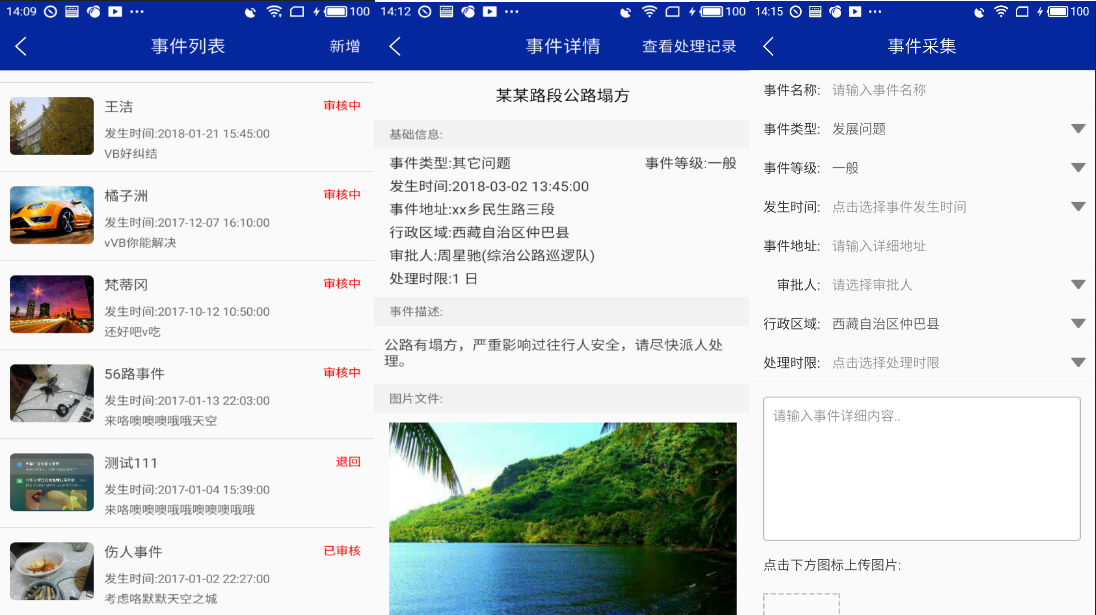
Task: Open the 伤人事件 food thumbnail
Action: (52, 571)
